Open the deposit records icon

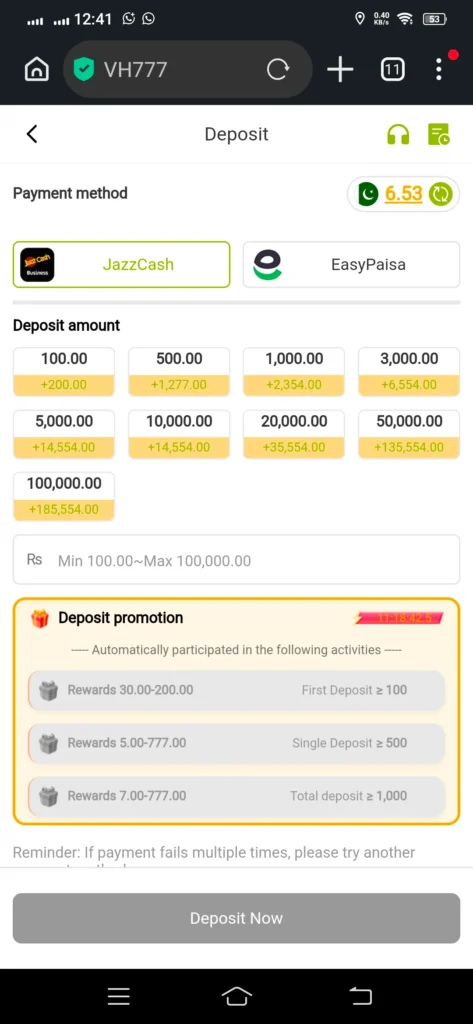click(x=438, y=135)
